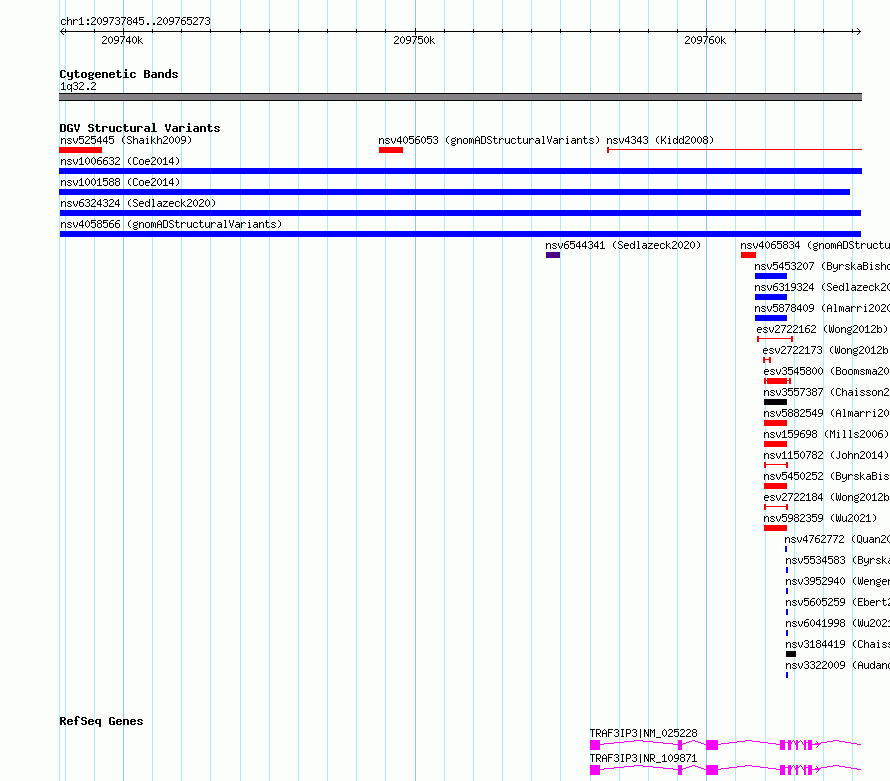Image resolution: width=890 pixels, height=781 pixels.
Task: Open the nsv4343 (Kidd2008) variant
Action: (x=660, y=140)
